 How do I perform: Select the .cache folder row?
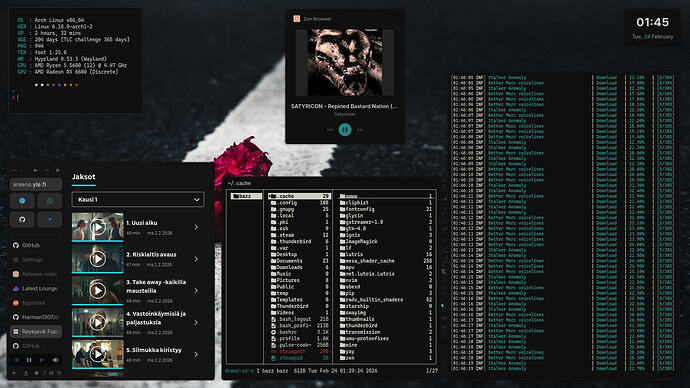pyautogui.click(x=299, y=196)
